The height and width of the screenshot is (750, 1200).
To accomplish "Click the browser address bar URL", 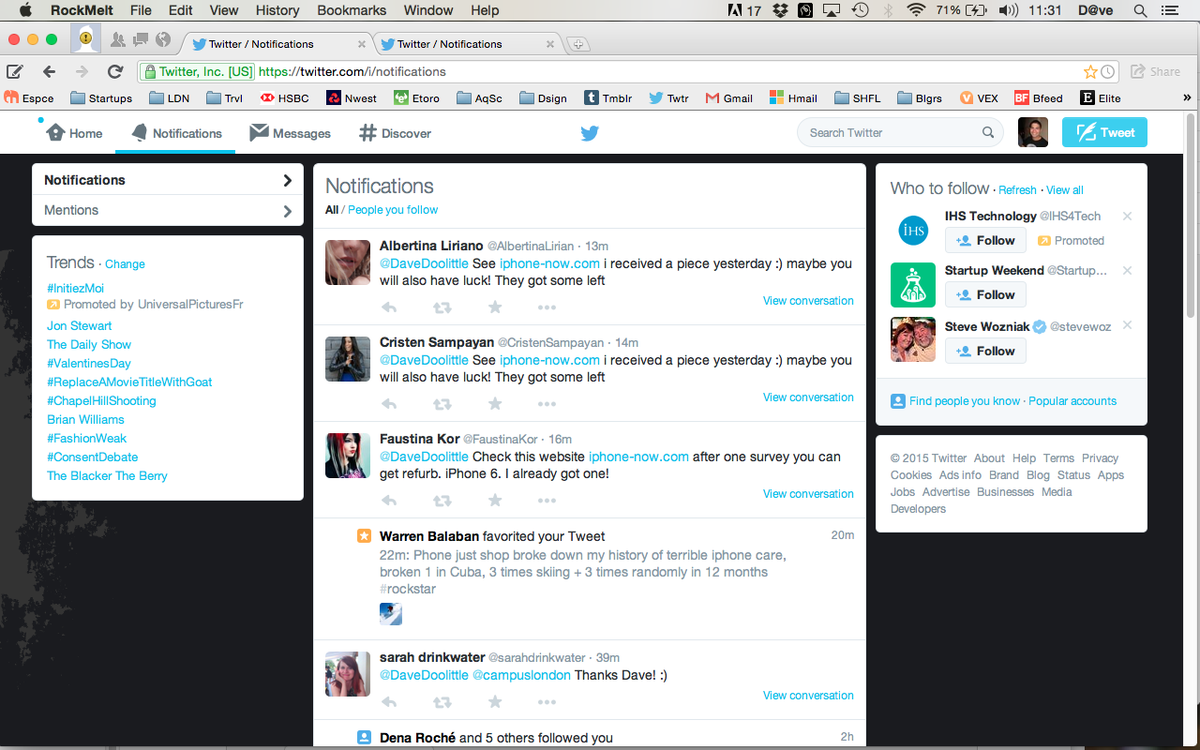I will tap(352, 72).
